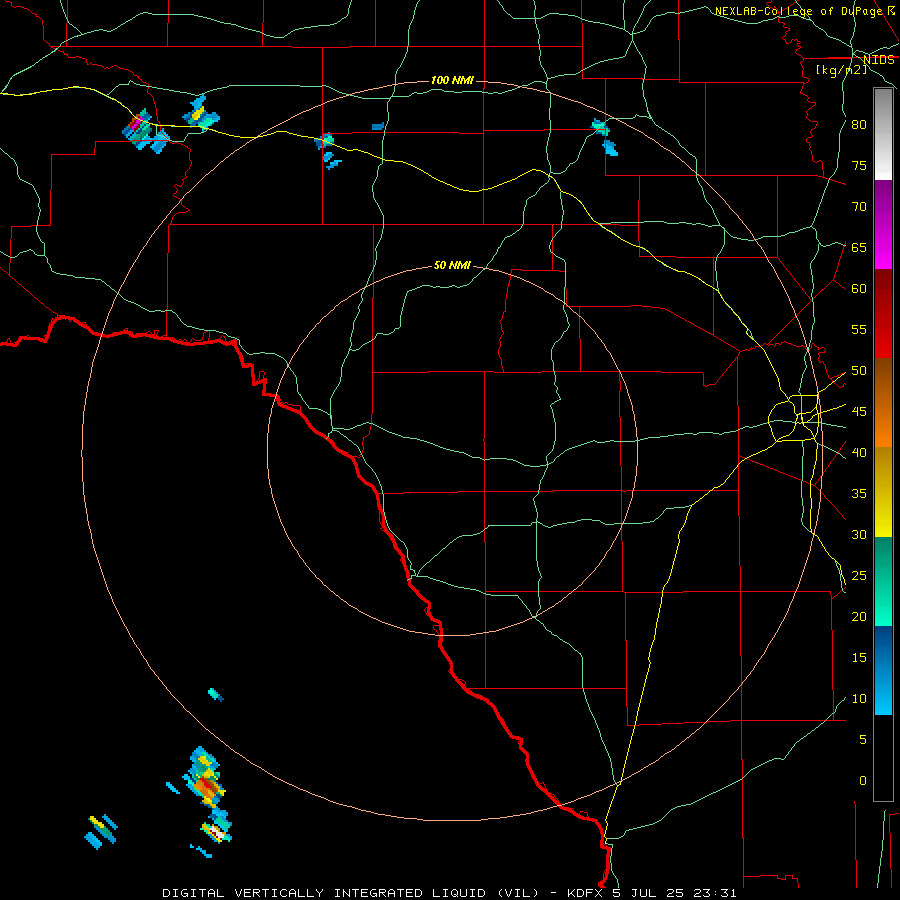Select the green segment of the VIL scale

coord(883,581)
